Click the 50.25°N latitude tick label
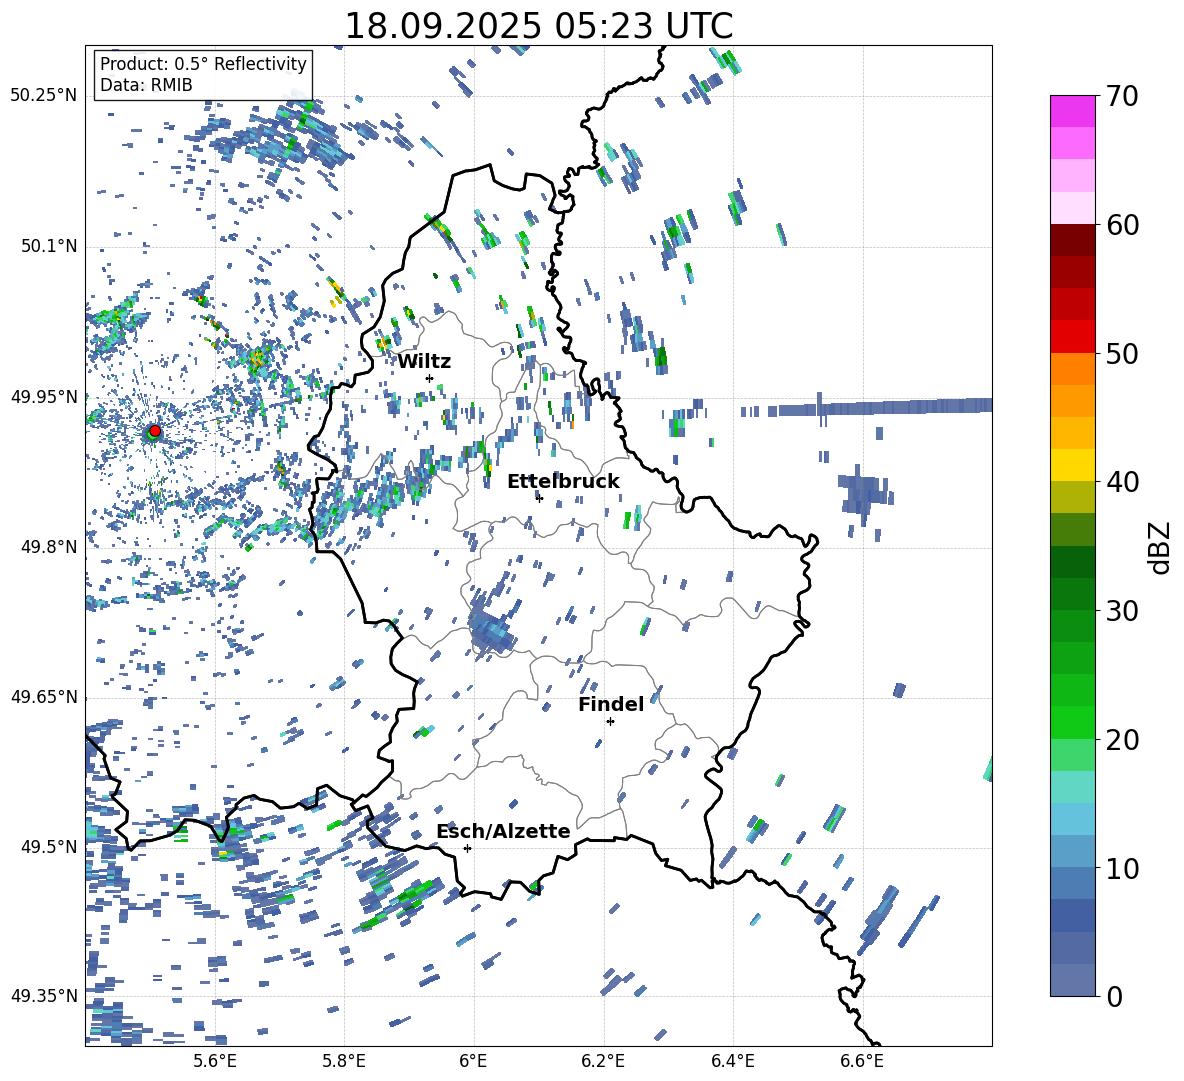Screen dimensions: 1184x1081 pyautogui.click(x=44, y=96)
